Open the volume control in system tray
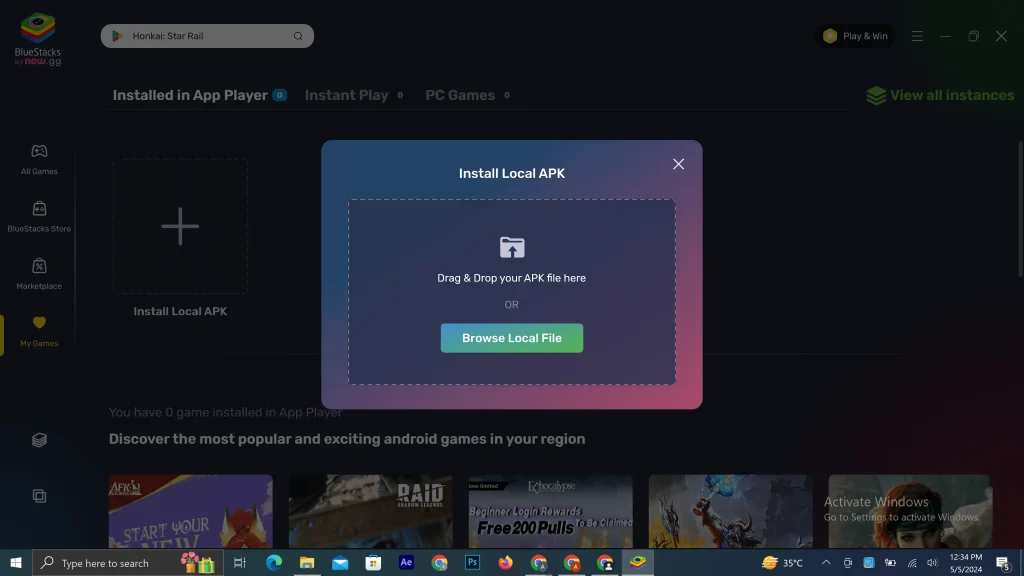Viewport: 1024px width, 576px height. [x=934, y=562]
